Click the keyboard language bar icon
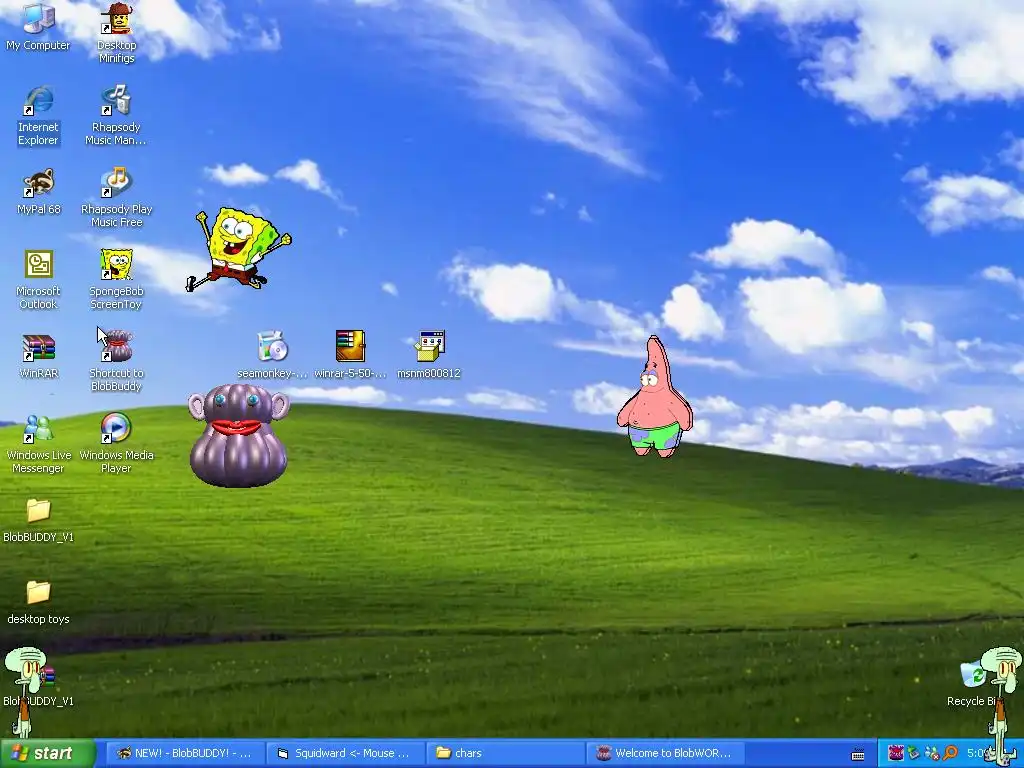Screen dimensions: 1024x768 click(858, 754)
